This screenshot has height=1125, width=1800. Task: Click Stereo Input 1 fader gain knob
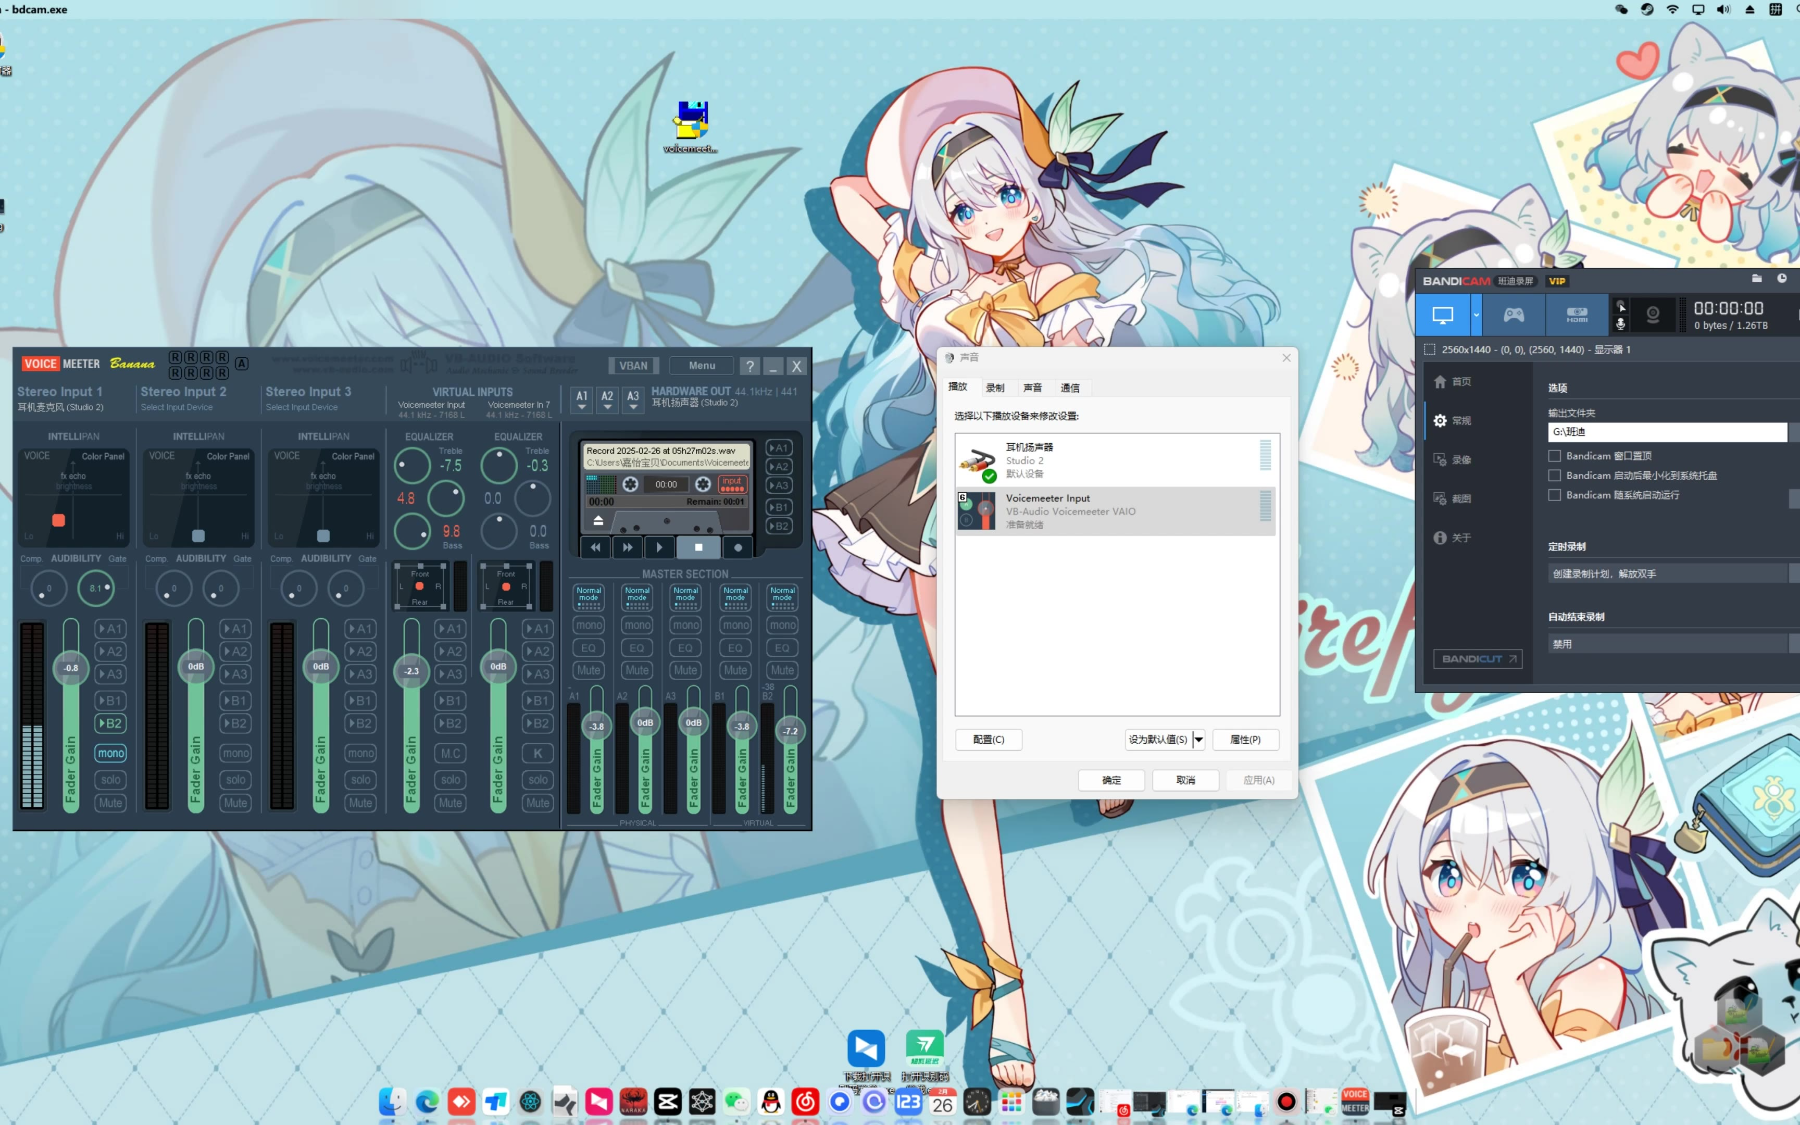pos(71,667)
